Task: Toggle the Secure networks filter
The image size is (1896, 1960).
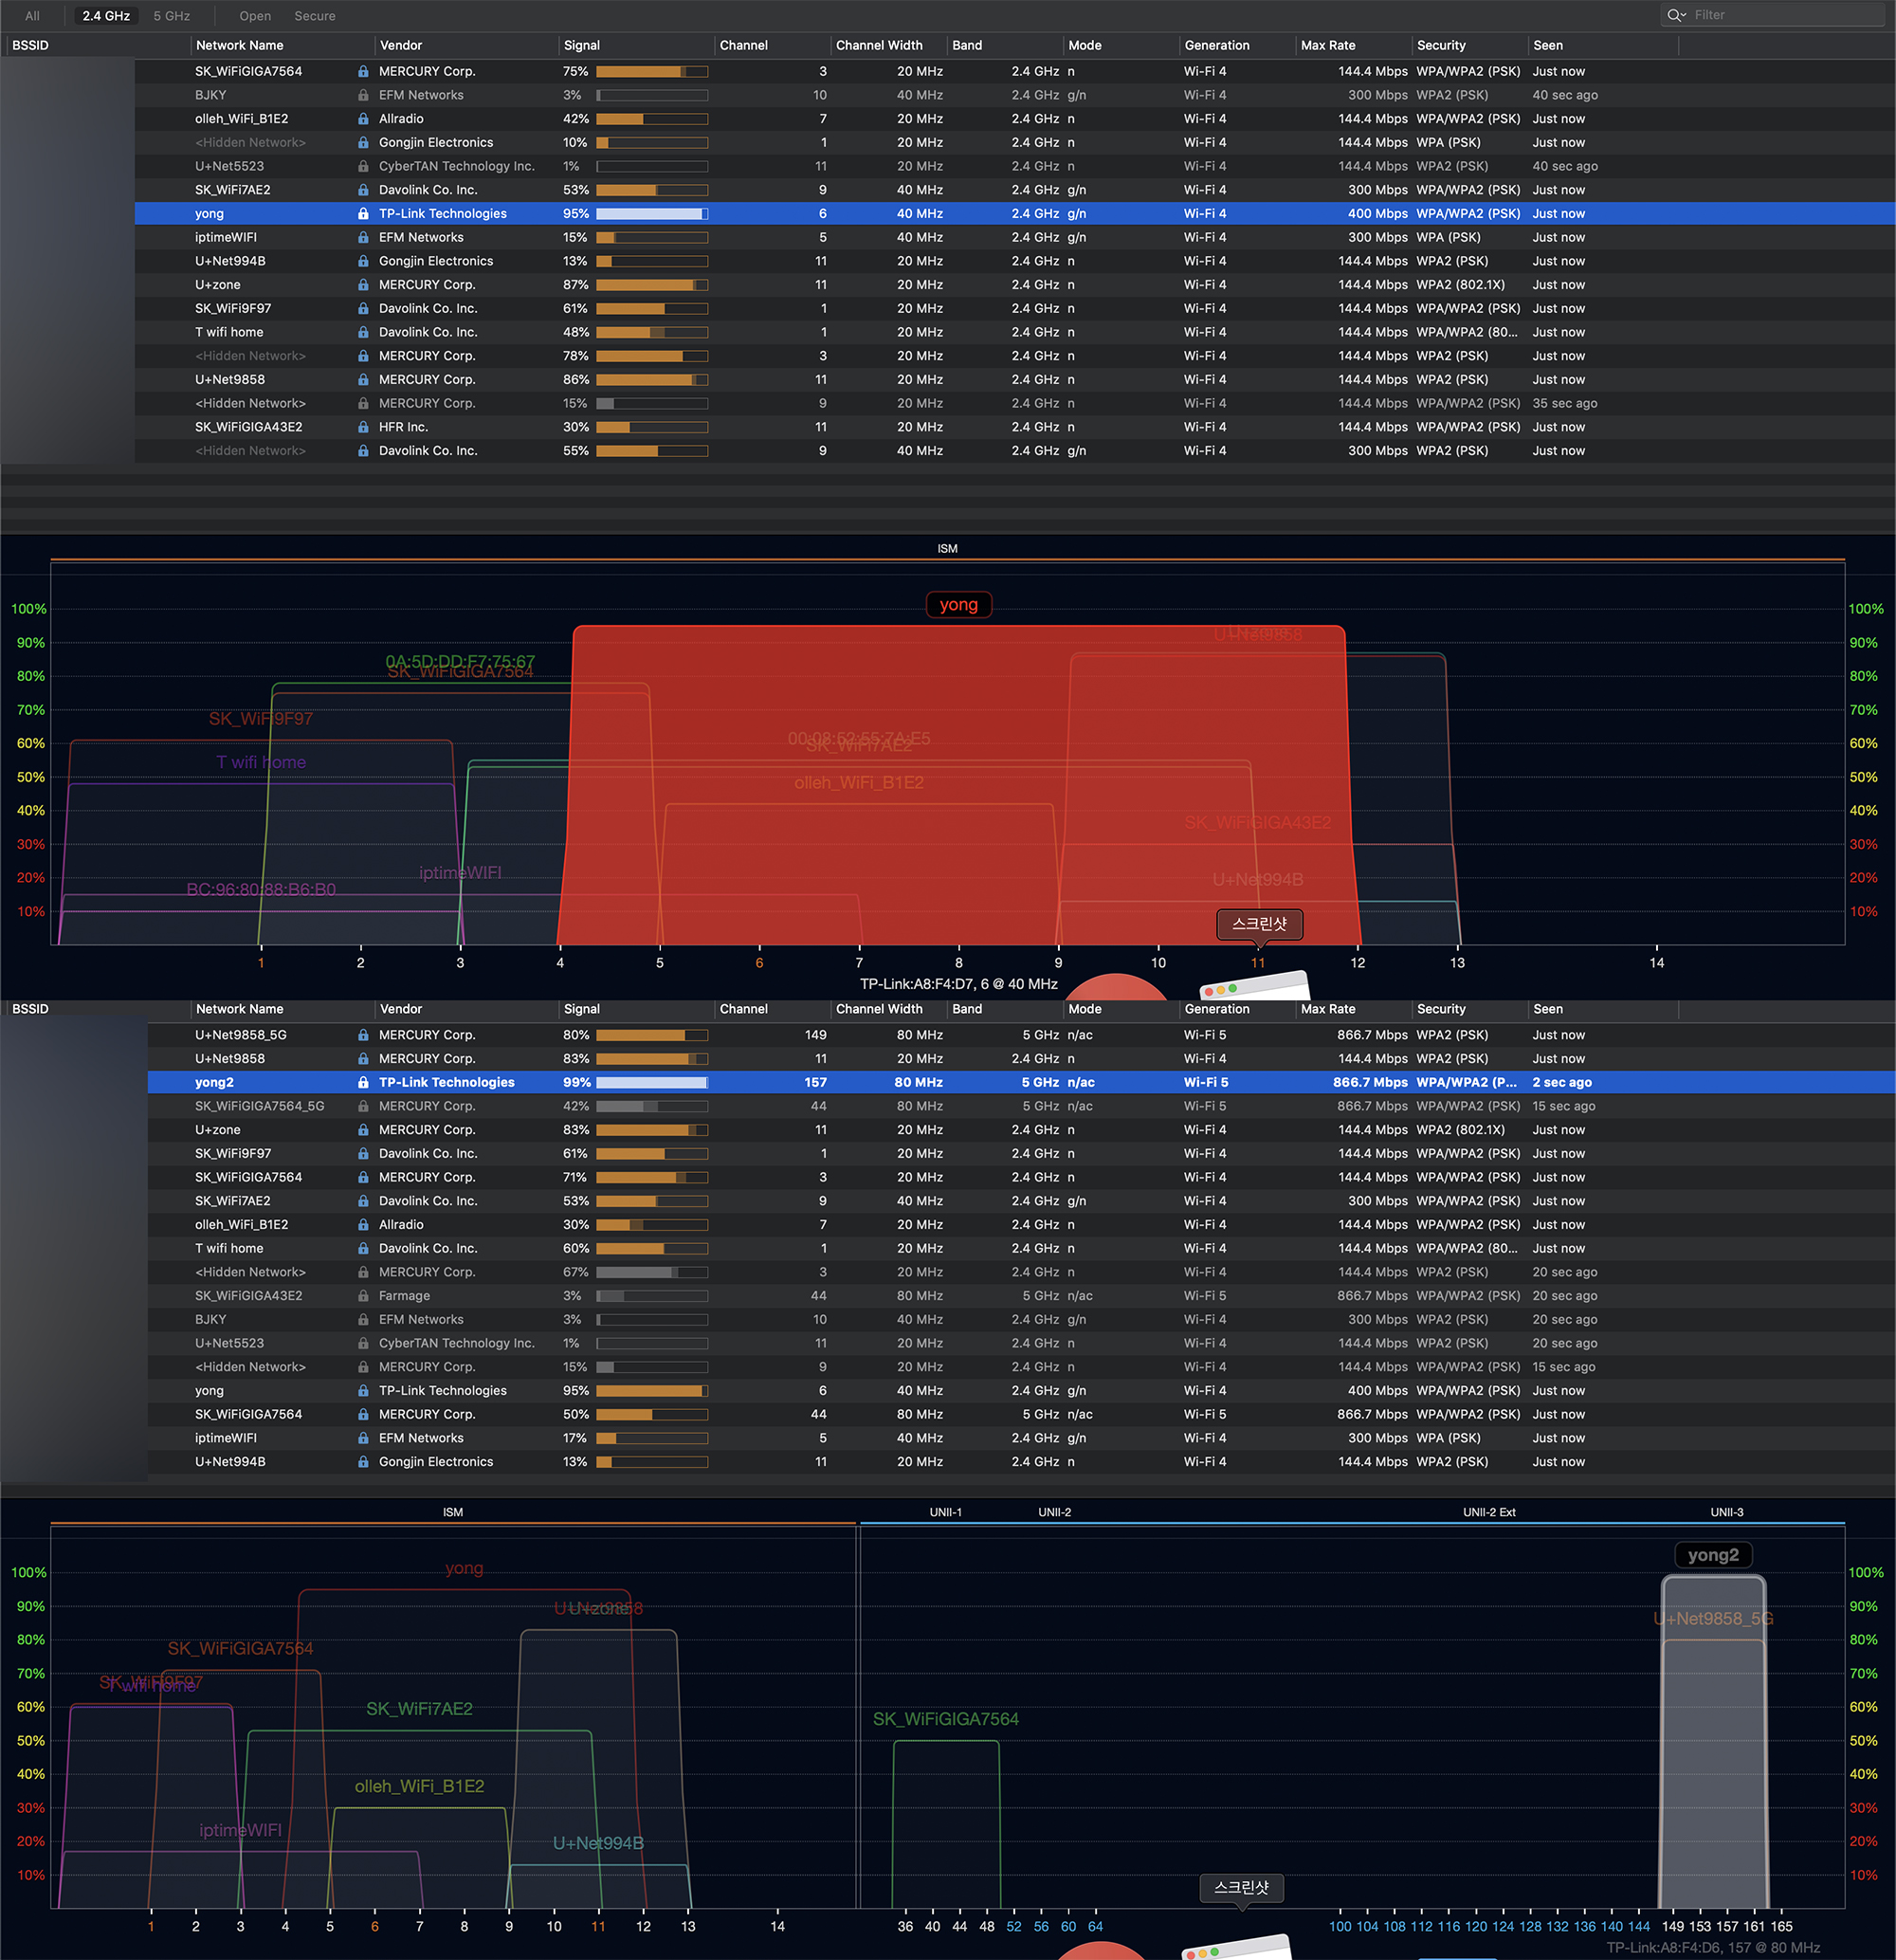Action: point(315,16)
